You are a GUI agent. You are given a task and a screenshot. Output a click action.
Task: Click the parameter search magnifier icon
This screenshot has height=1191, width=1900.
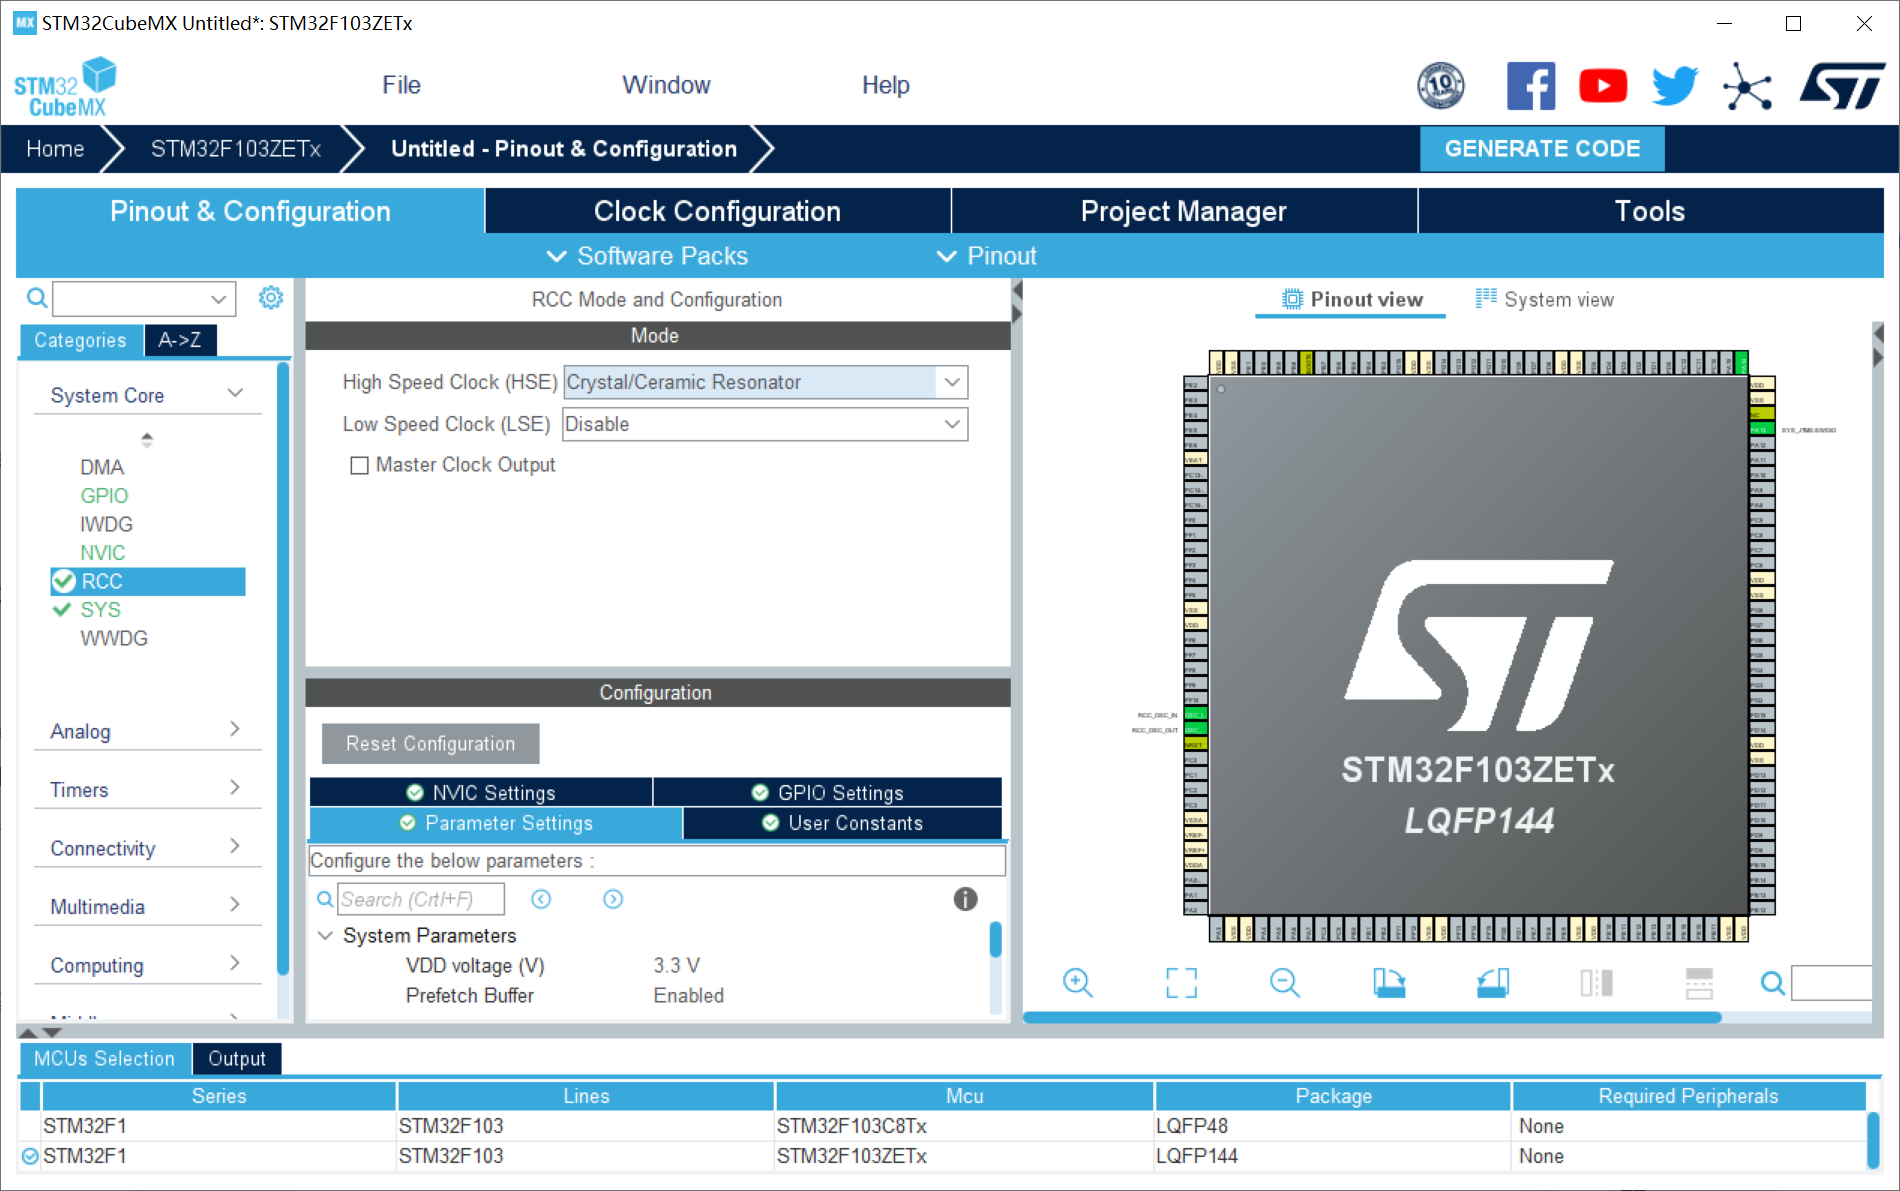click(325, 899)
